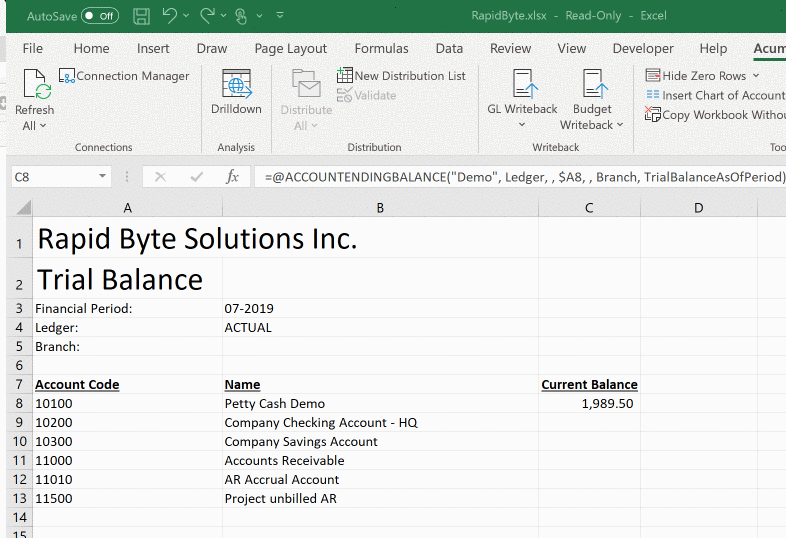
Task: Click the Distribute All envelope icon
Action: click(306, 84)
